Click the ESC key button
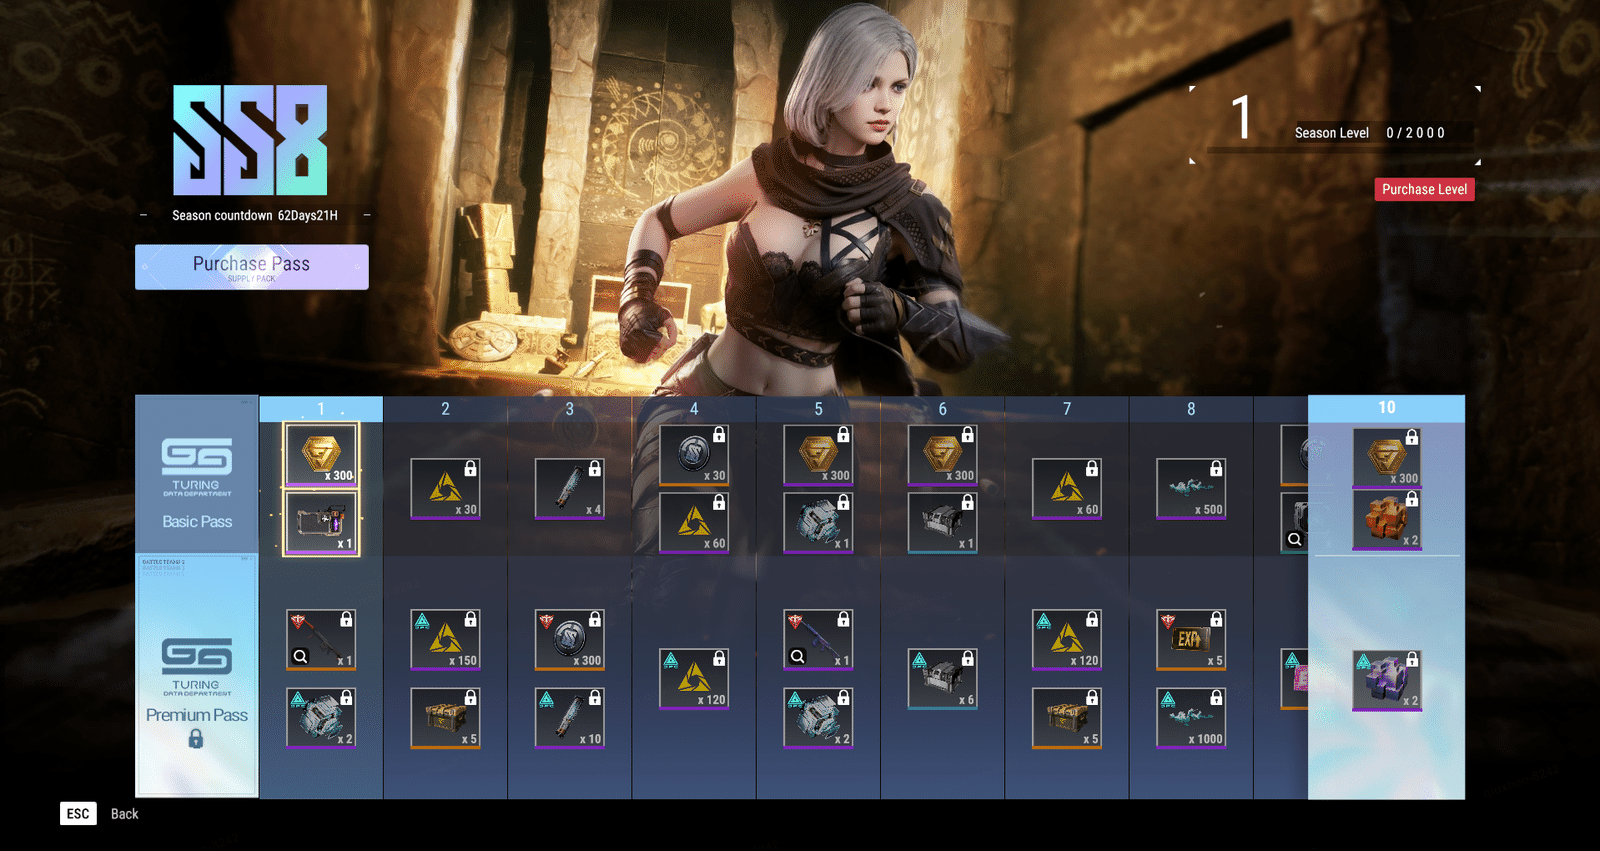The image size is (1600, 851). pos(78,814)
